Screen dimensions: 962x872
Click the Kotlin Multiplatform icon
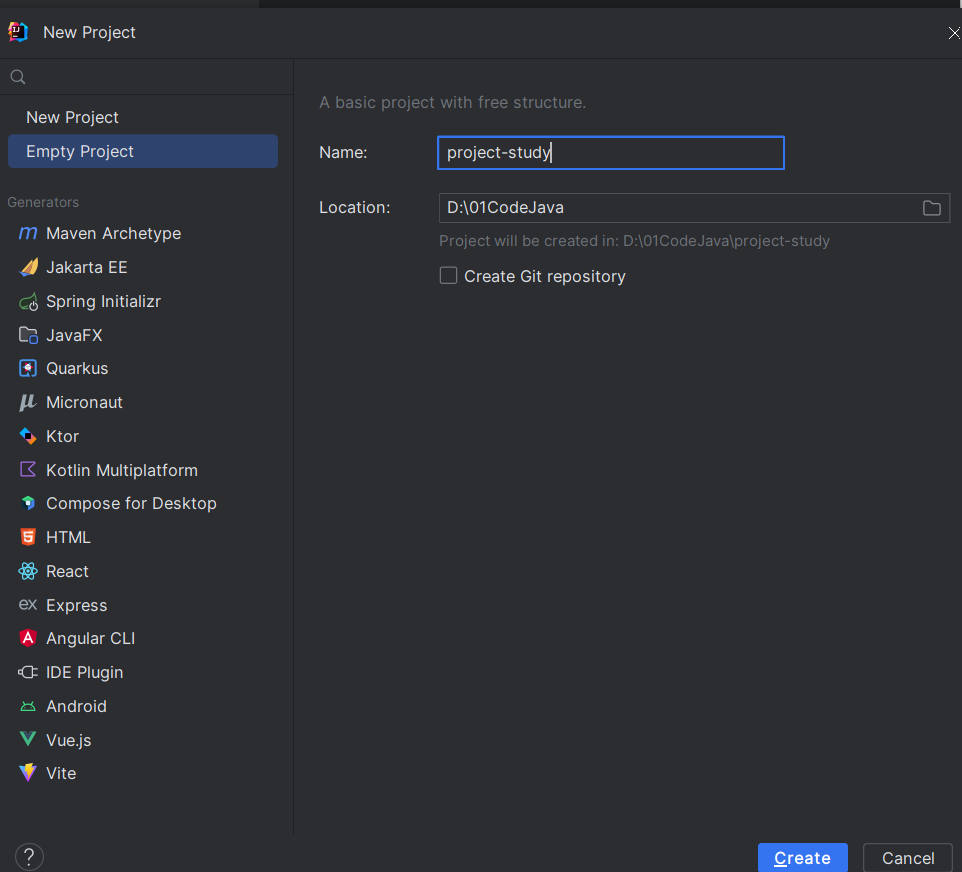[x=28, y=470]
